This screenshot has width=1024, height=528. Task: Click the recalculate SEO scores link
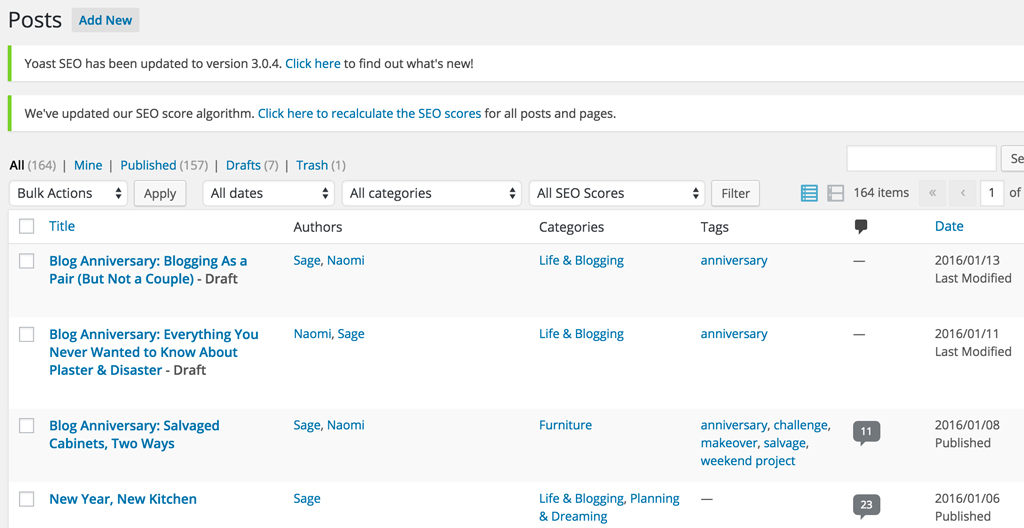369,114
